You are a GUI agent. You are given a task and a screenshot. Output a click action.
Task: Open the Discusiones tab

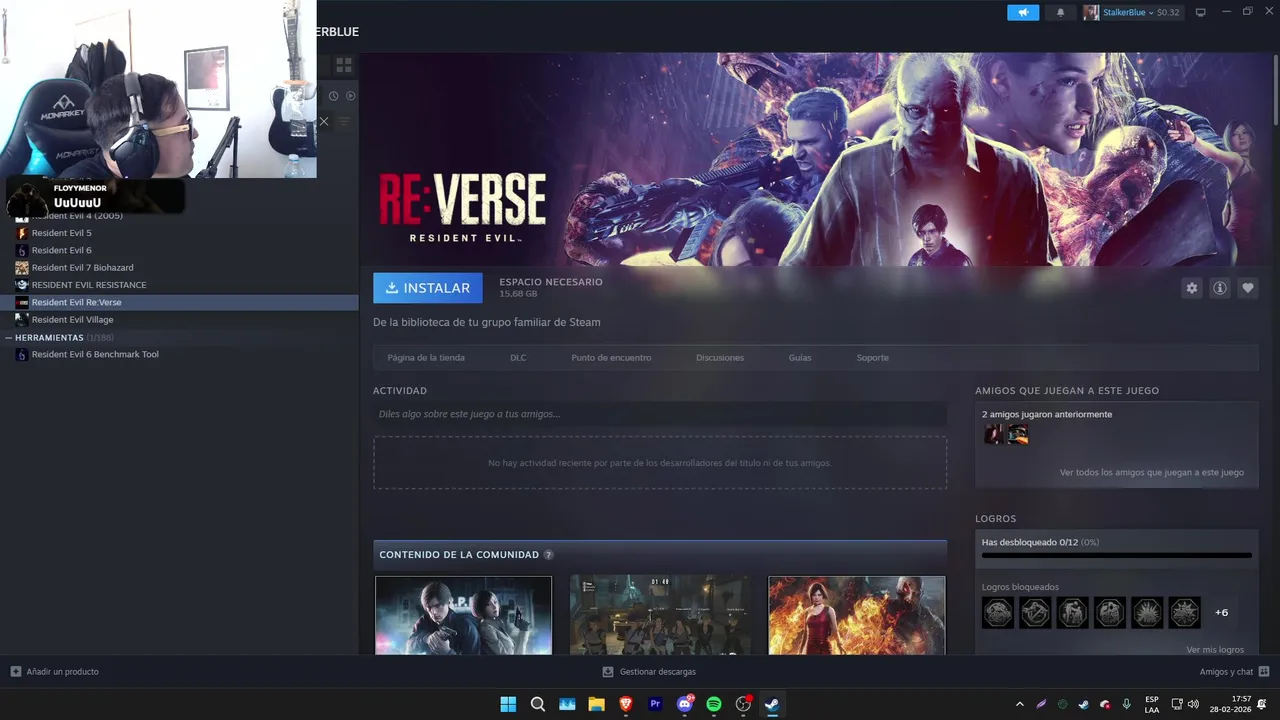point(720,358)
